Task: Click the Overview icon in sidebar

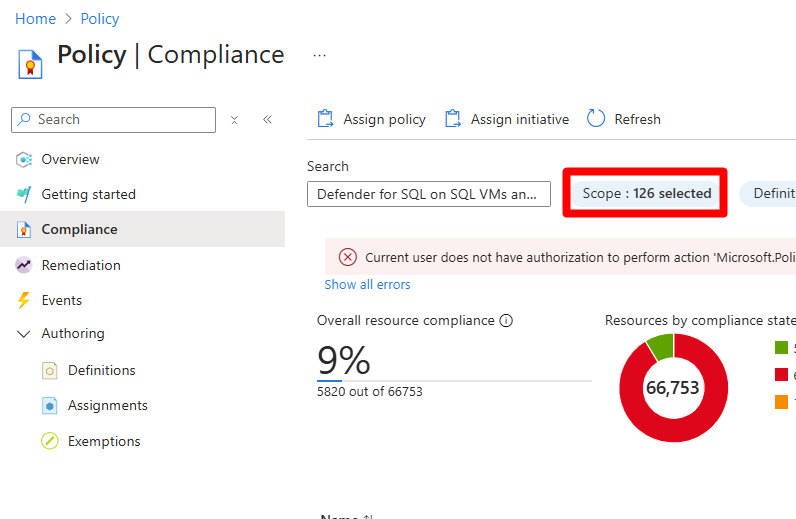Action: [24, 159]
